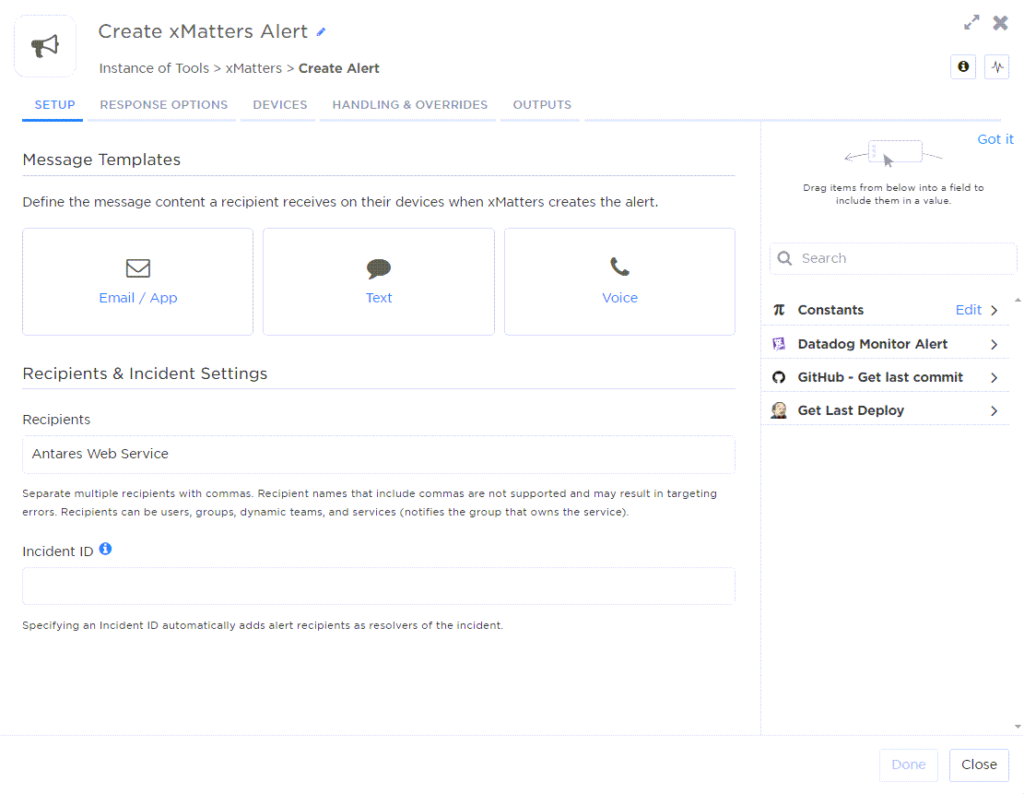Click the Close button
The image size is (1024, 794).
[978, 764]
